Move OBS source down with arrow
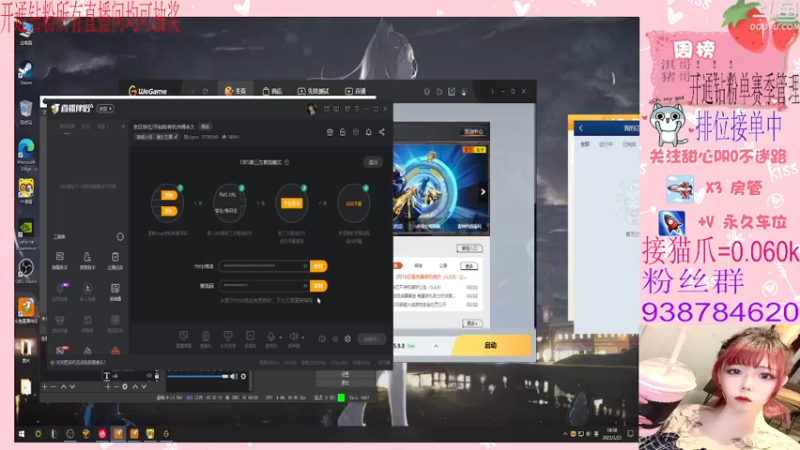Screen dimensions: 800x450 144,387
